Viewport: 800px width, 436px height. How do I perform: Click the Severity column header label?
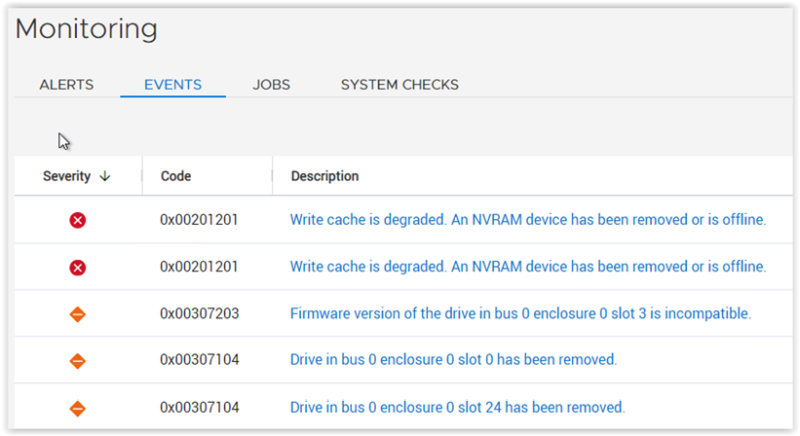coord(67,176)
